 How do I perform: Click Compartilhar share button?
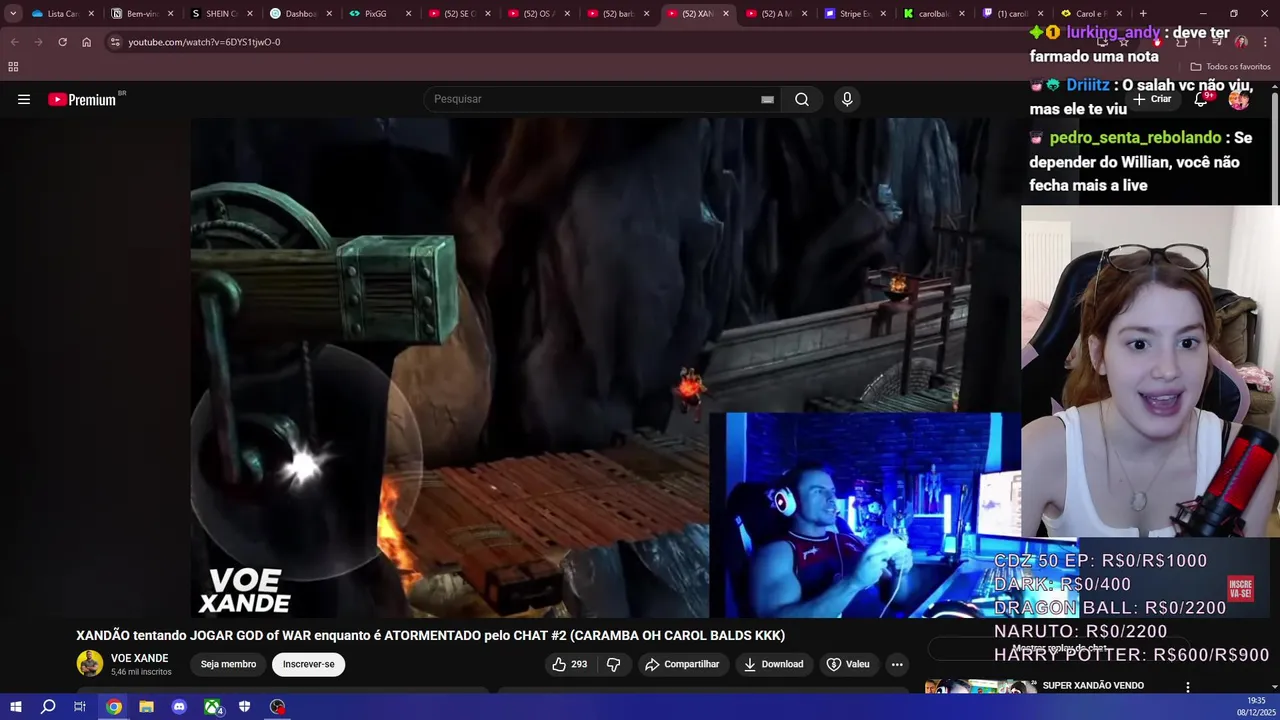(x=682, y=664)
